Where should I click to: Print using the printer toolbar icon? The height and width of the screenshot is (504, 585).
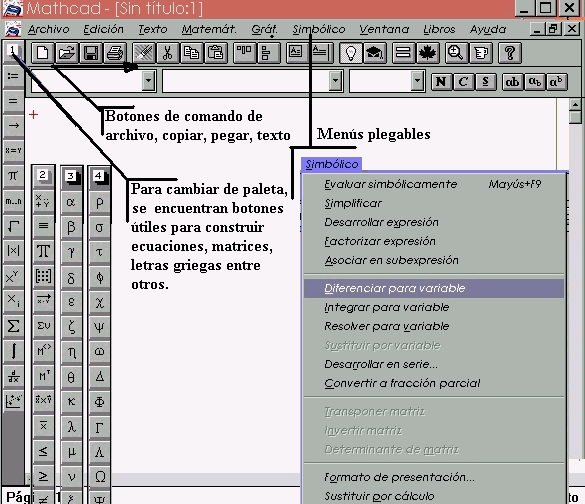click(115, 53)
